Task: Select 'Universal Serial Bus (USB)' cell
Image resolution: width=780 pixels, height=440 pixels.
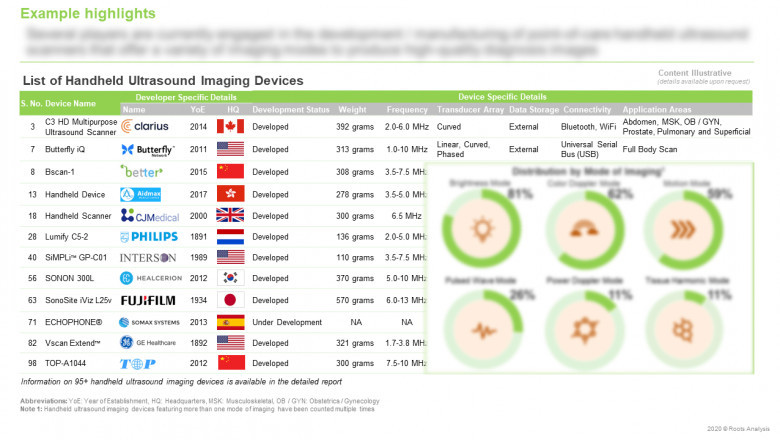Action: [589, 149]
